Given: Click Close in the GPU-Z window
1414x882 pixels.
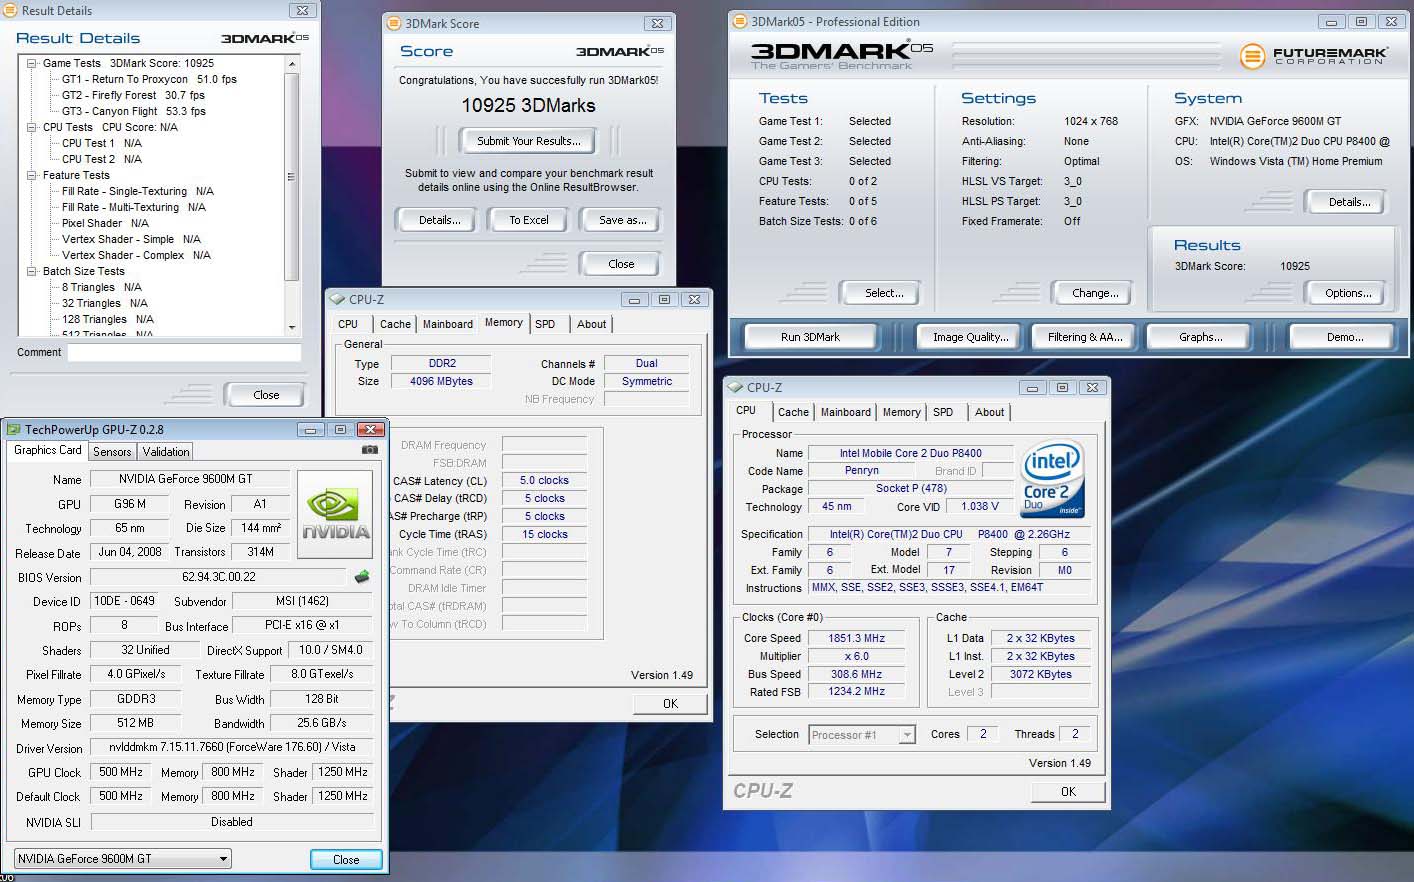Looking at the screenshot, I should coord(346,860).
